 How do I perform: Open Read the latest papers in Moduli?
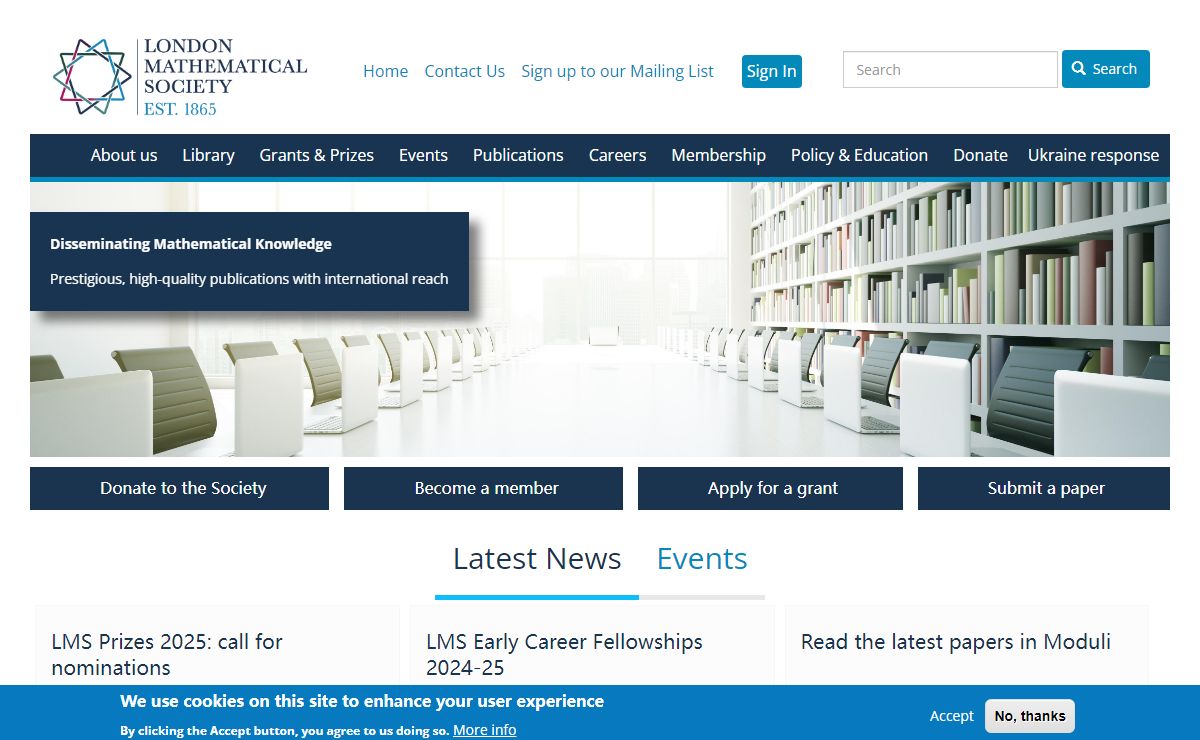(956, 642)
